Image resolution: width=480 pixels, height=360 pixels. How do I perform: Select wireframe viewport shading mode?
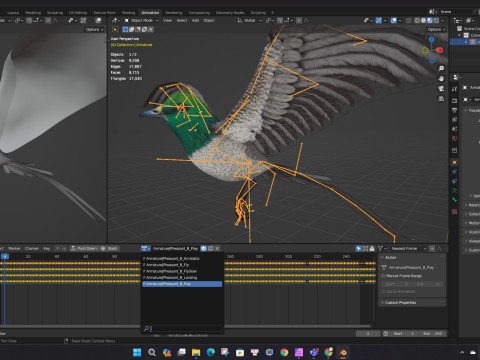417,20
